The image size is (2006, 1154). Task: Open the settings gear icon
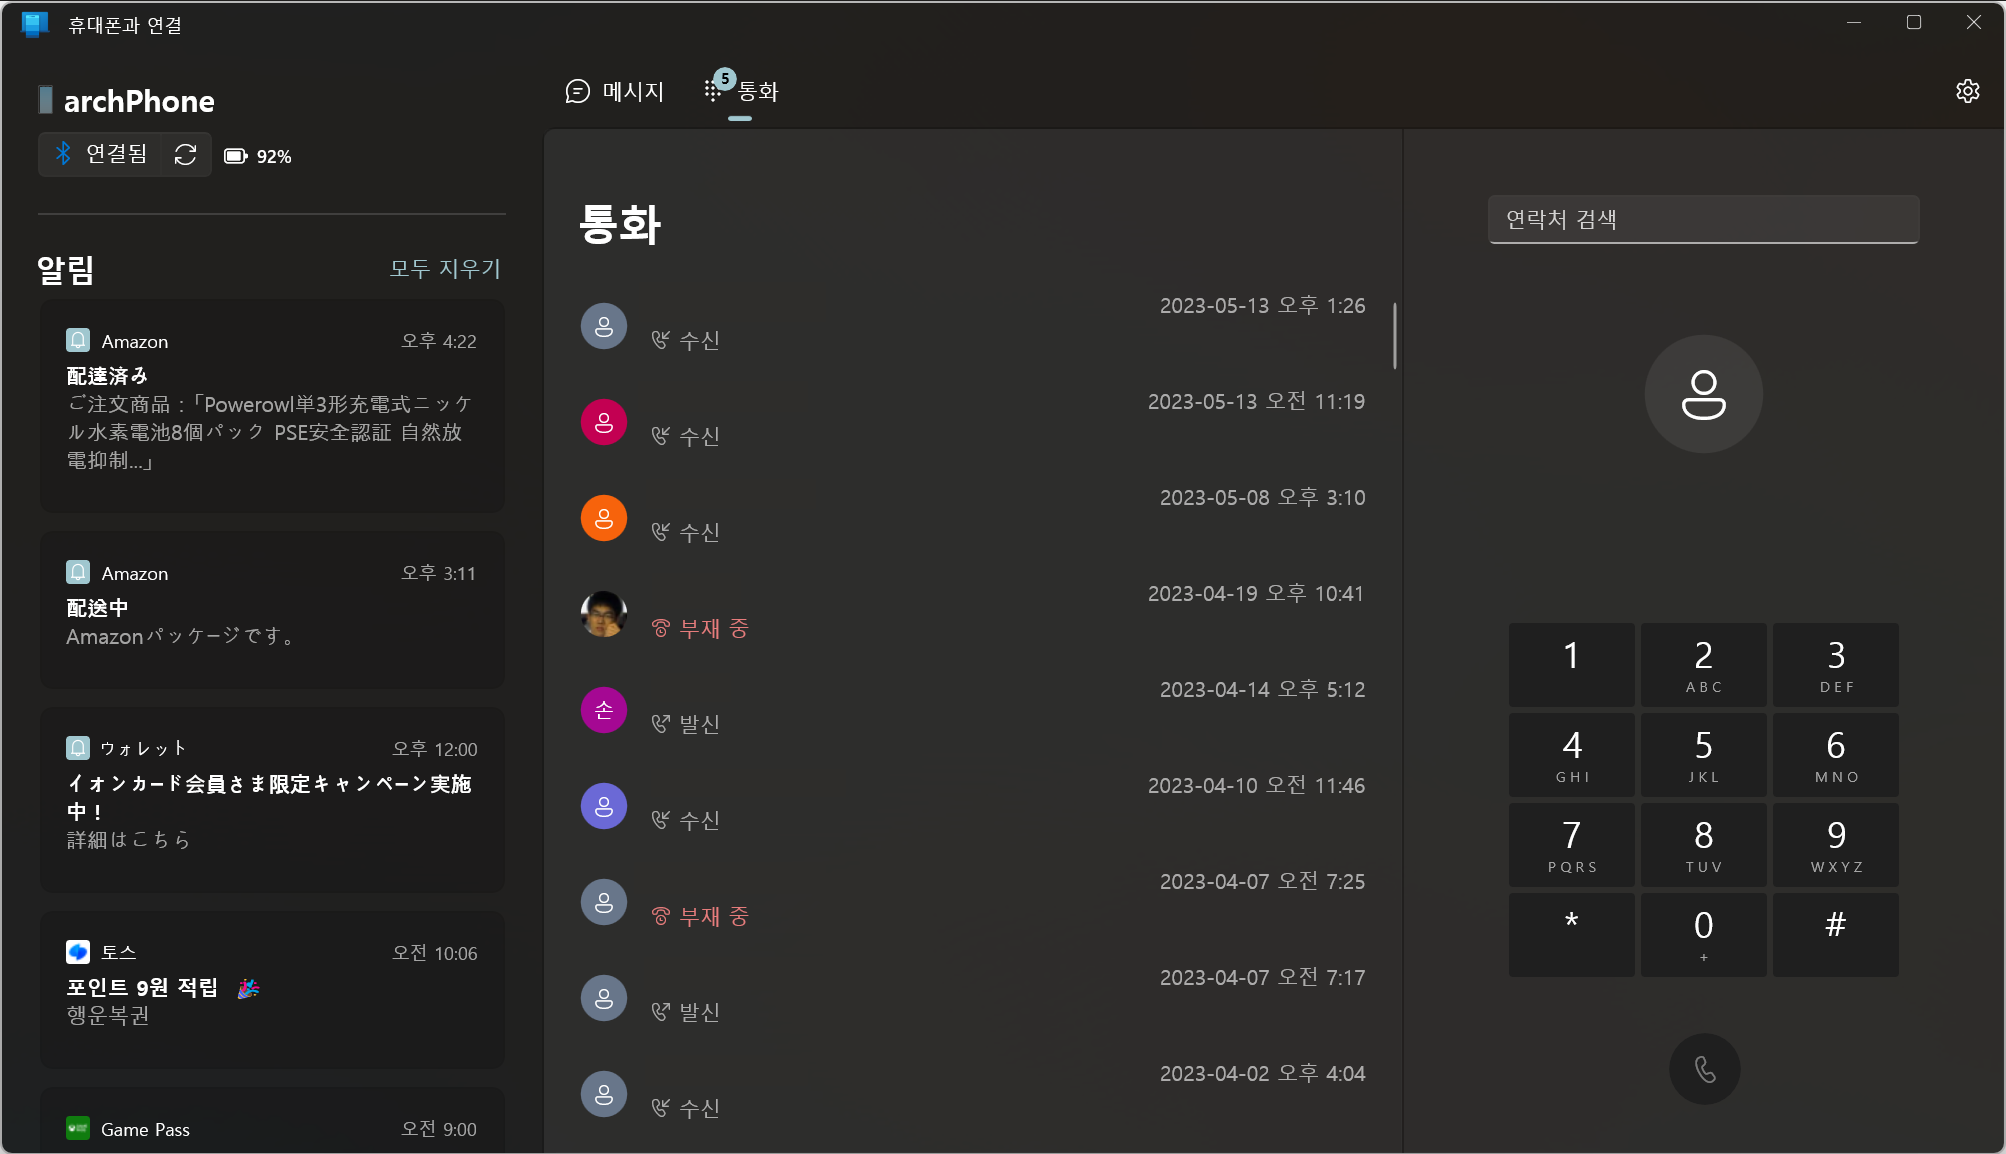[x=1967, y=91]
